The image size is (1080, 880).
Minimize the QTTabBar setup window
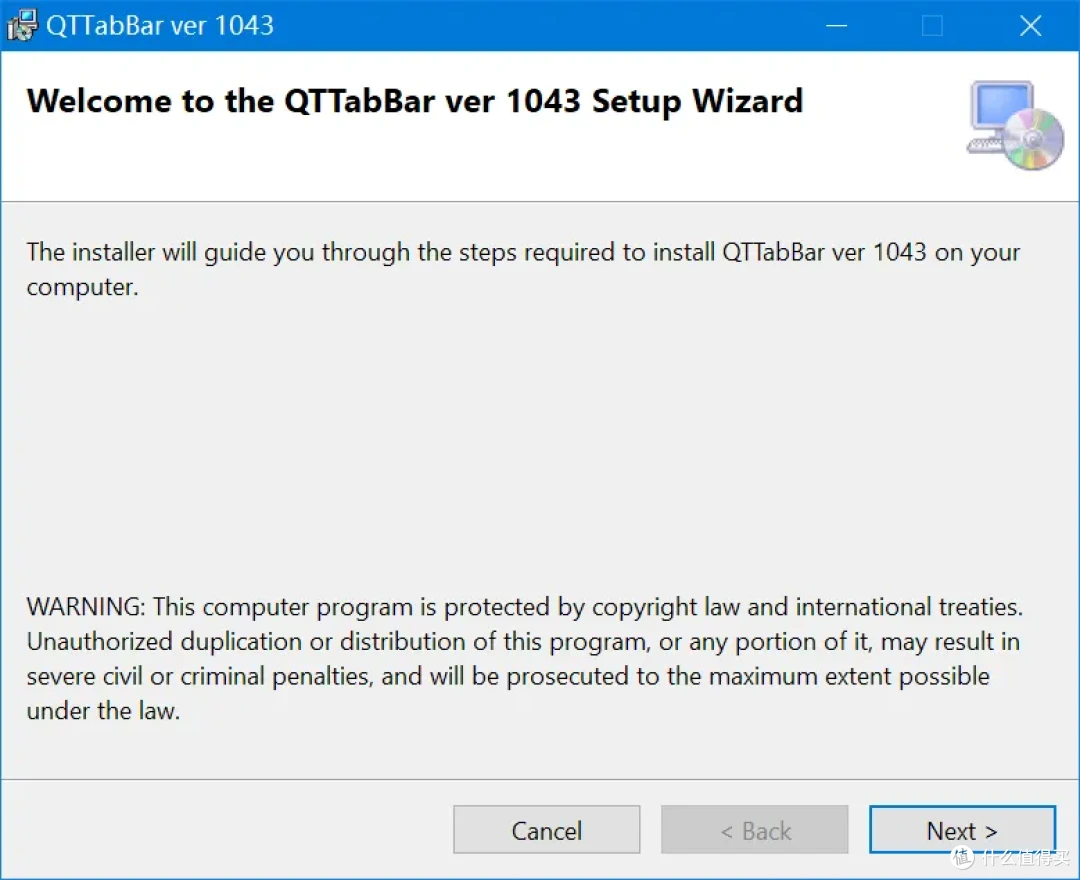point(836,26)
